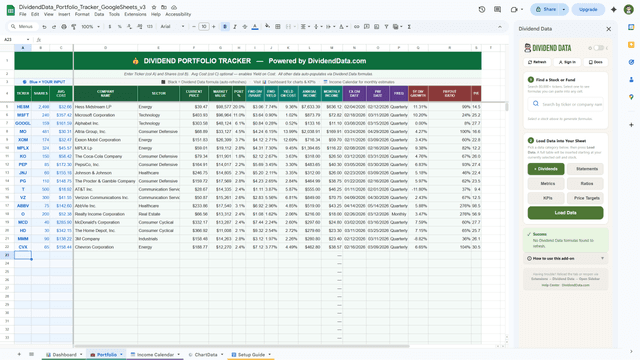Open Google Keep in side panel

(x=631, y=44)
